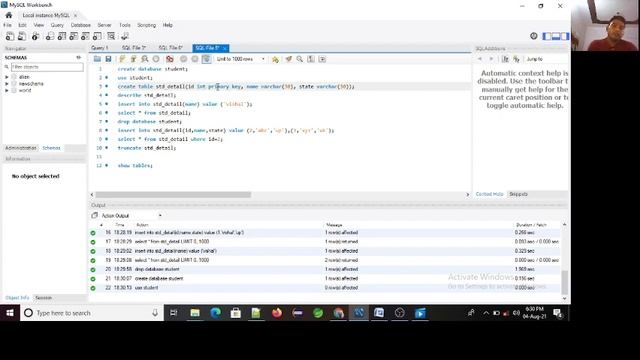Open the Scripting menu
The height and width of the screenshot is (360, 640).
[x=147, y=25]
